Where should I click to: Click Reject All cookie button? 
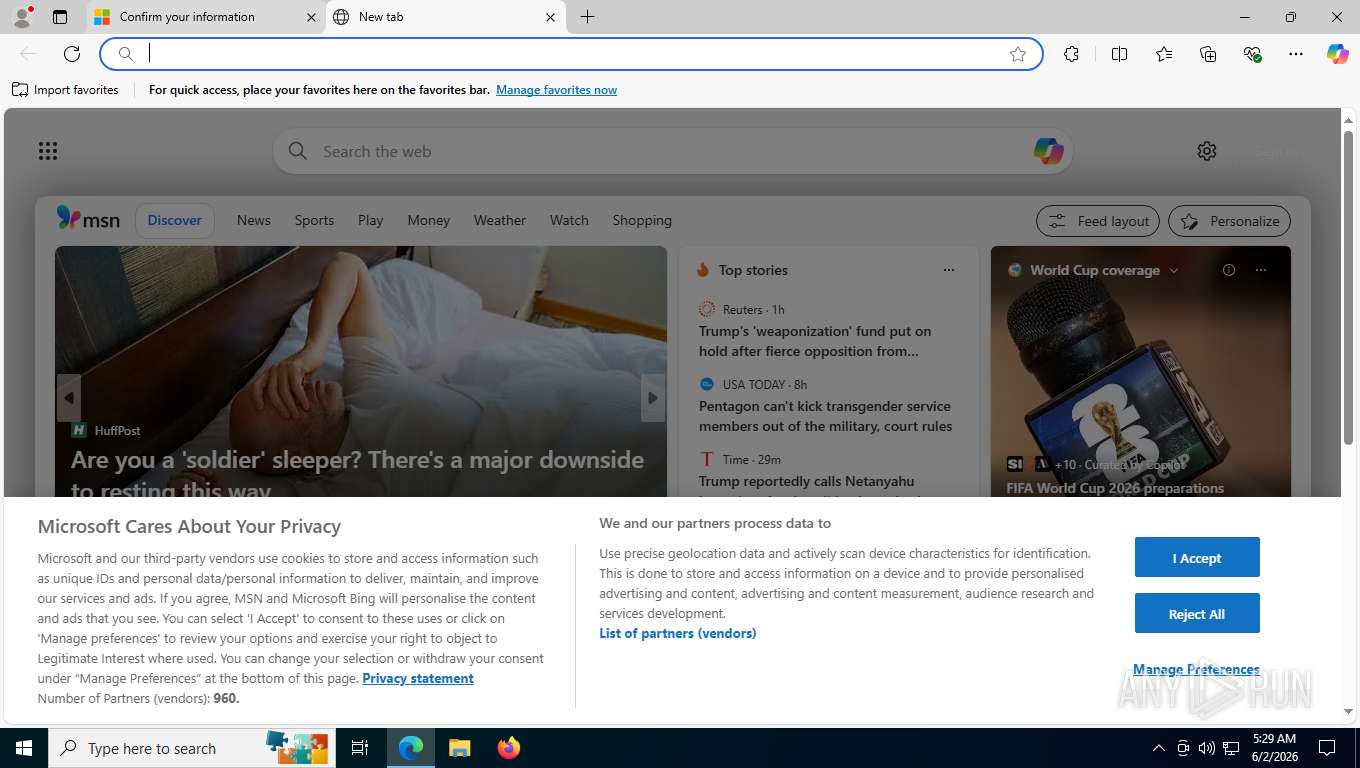point(1197,614)
